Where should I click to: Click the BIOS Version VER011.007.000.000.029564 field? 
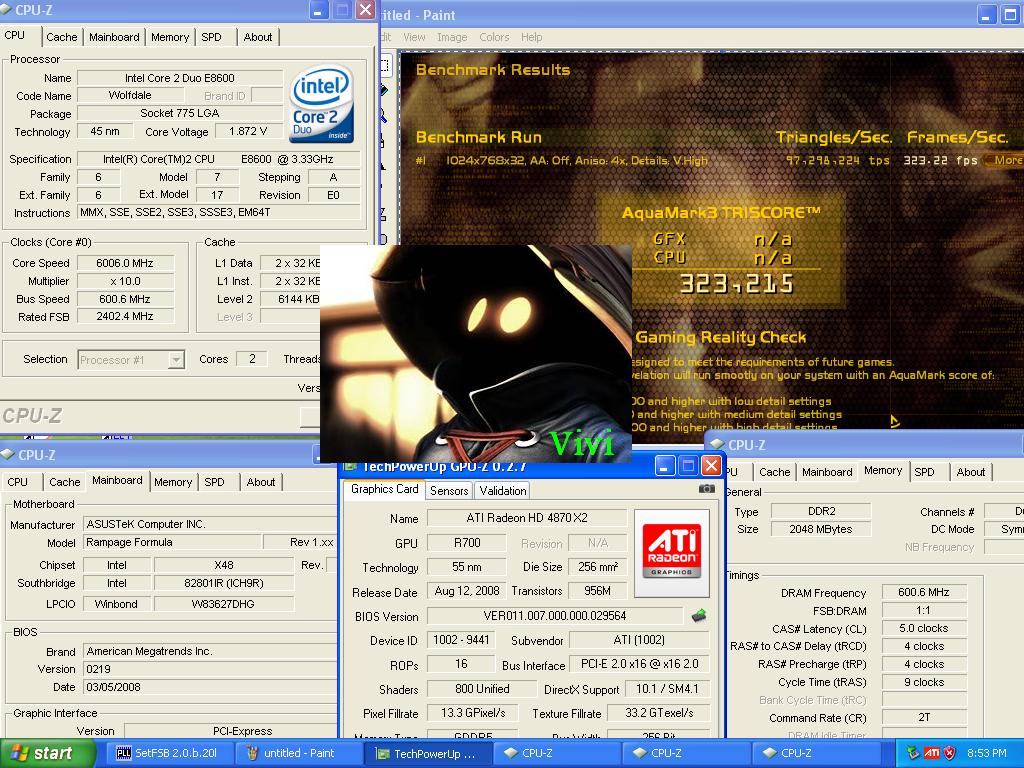[555, 616]
